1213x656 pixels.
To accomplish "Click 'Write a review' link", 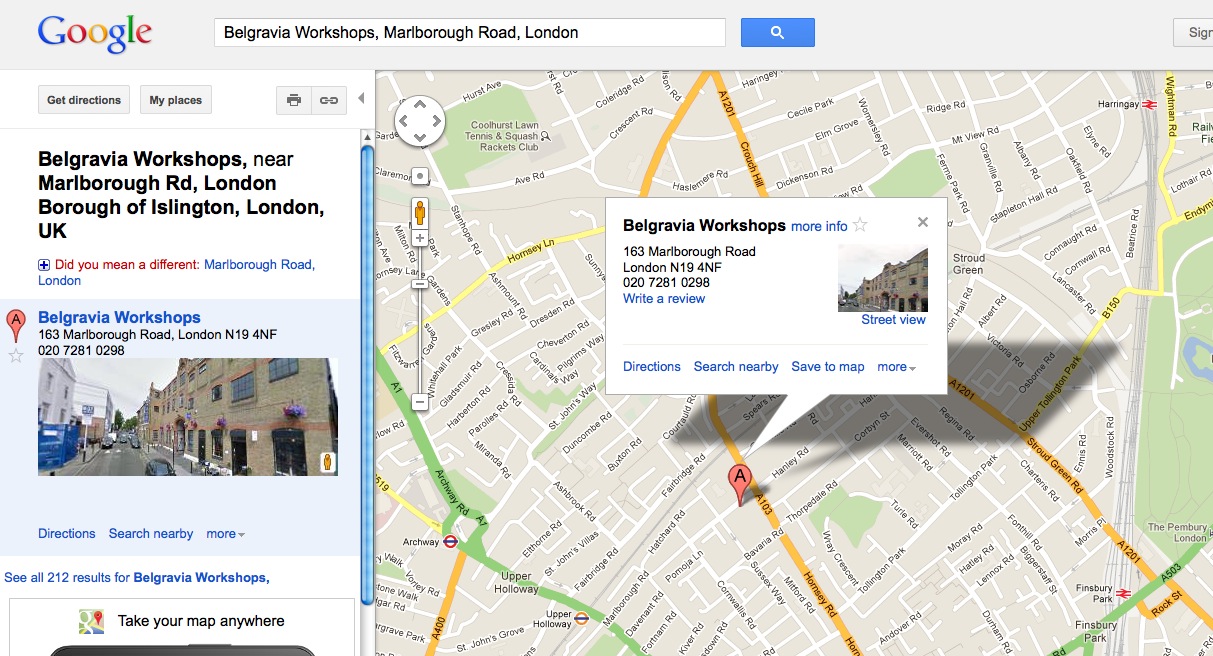I will point(664,298).
